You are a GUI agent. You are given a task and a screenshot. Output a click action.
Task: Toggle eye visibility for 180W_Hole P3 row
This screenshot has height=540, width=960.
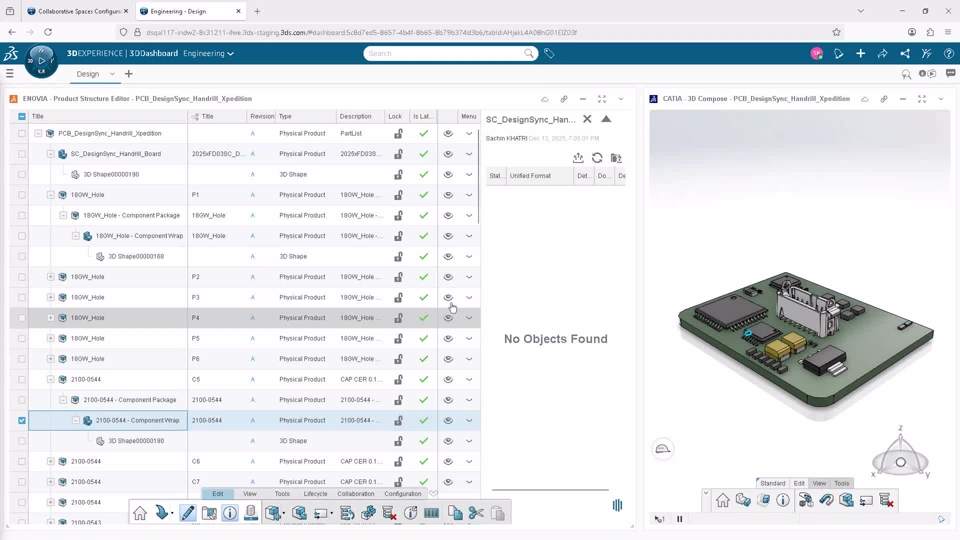click(448, 298)
